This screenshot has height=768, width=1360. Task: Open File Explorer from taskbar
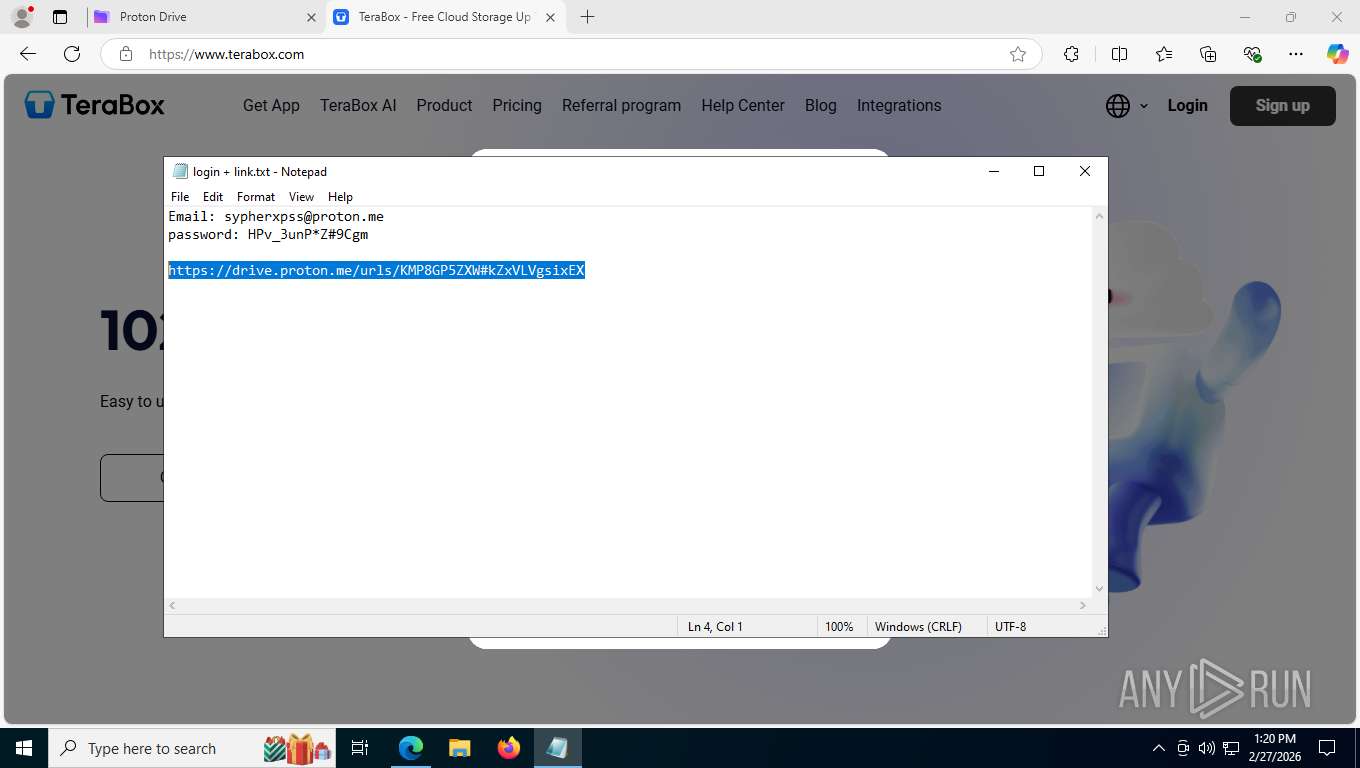click(459, 748)
